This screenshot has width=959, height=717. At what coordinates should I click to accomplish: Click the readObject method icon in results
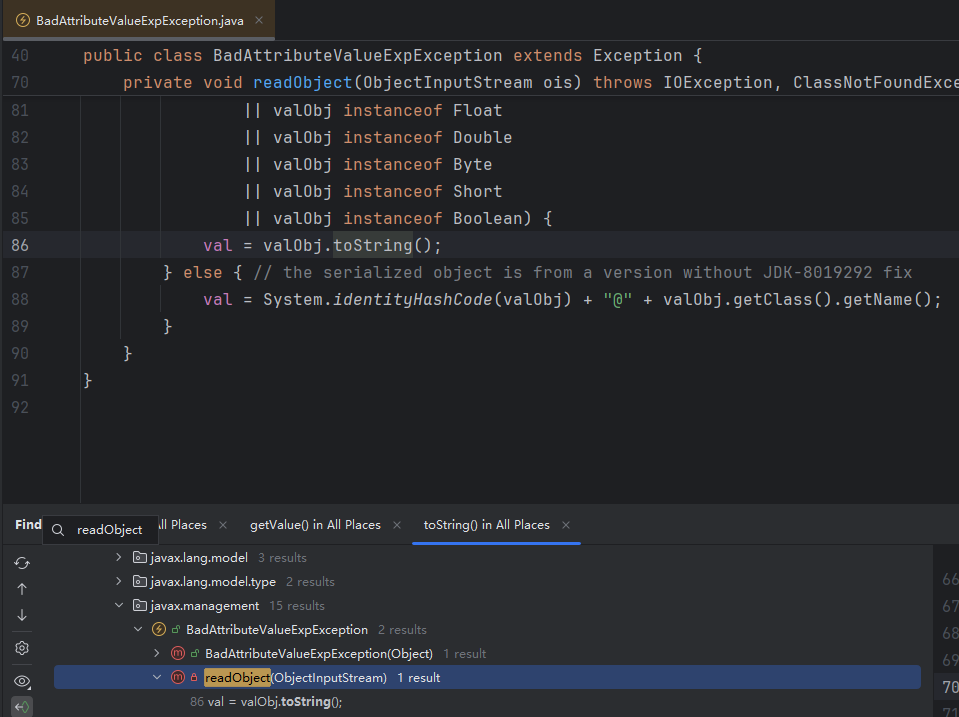click(178, 678)
